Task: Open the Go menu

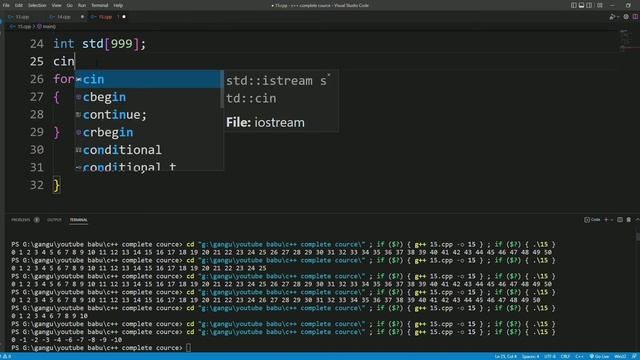Action: [69, 5]
